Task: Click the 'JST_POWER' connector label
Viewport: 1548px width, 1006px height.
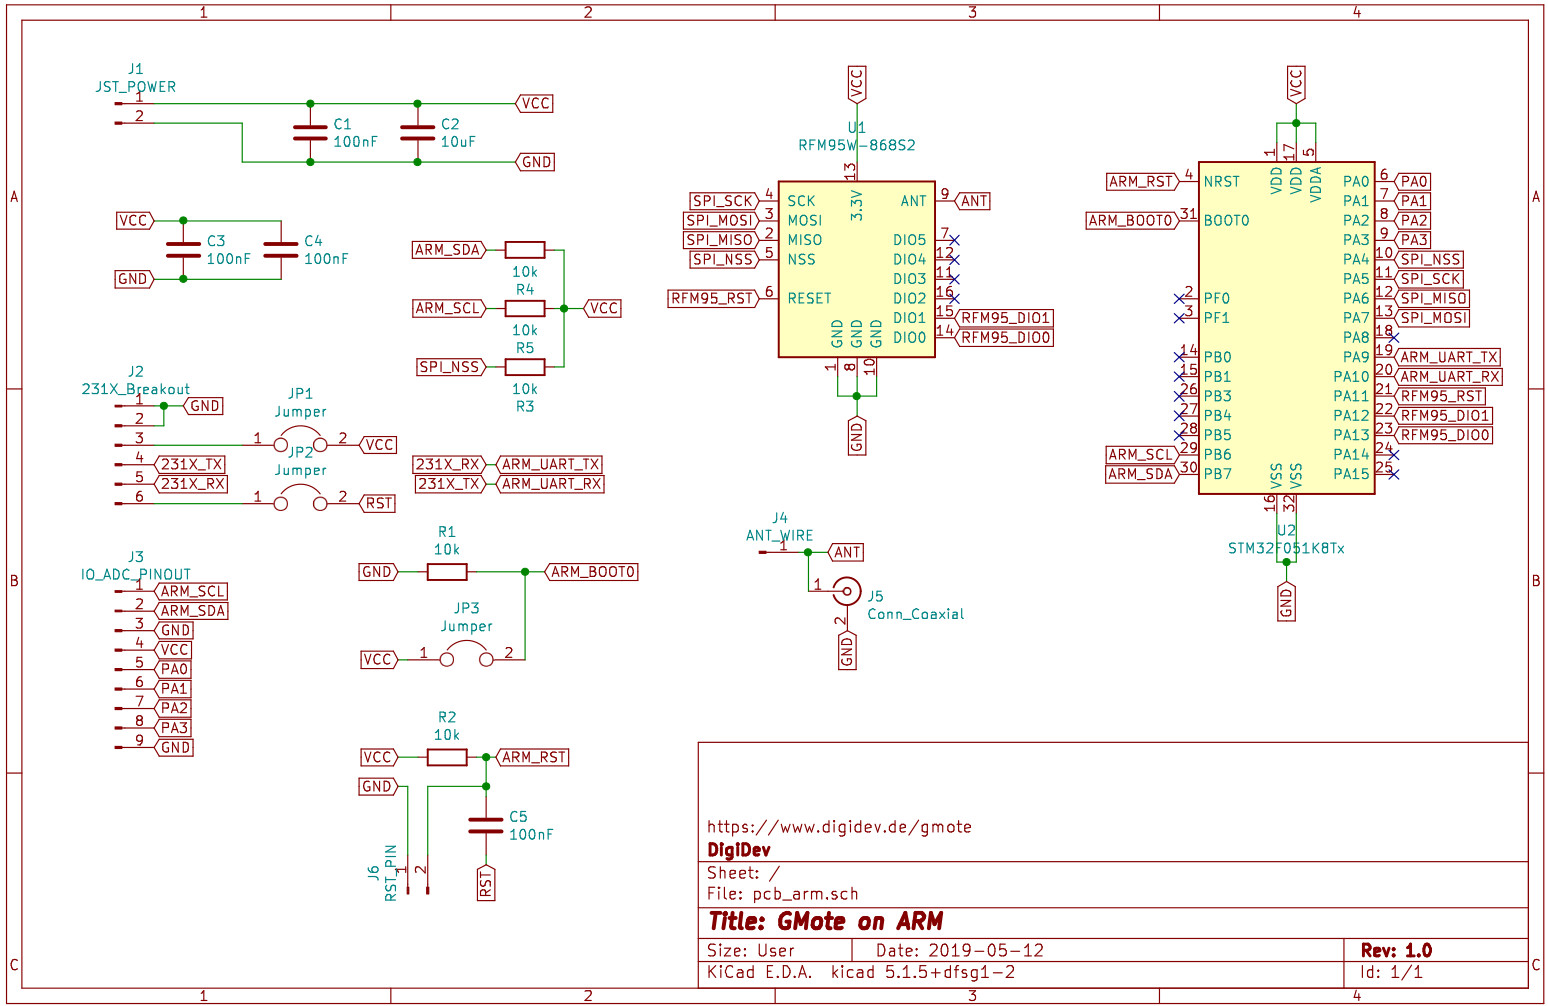Action: pyautogui.click(x=136, y=87)
